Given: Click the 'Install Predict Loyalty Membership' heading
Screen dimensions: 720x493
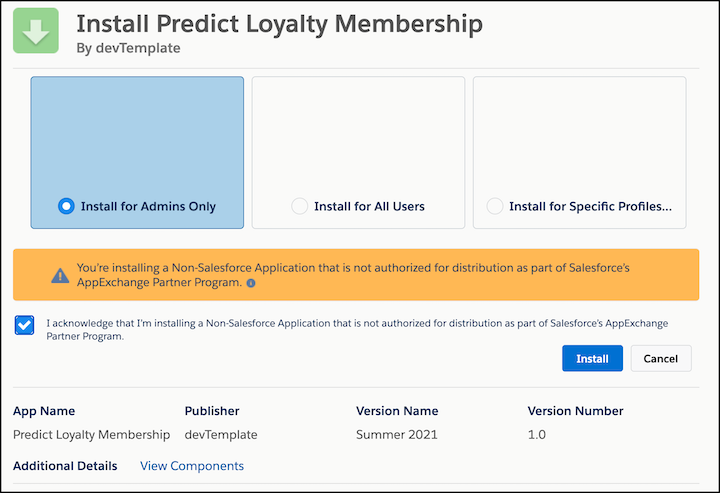Looking at the screenshot, I should click(279, 23).
